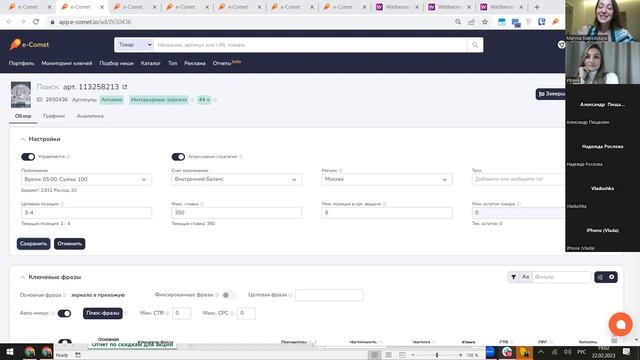Open the 44 ч status dropdown badge
The height and width of the screenshot is (360, 640).
tap(204, 100)
